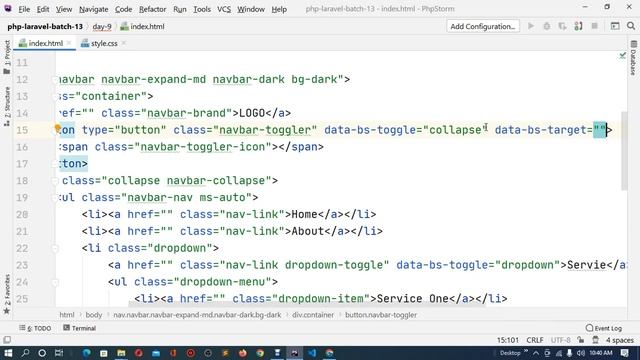The width and height of the screenshot is (640, 360).
Task: Click the Run green play icon
Action: [531, 26]
